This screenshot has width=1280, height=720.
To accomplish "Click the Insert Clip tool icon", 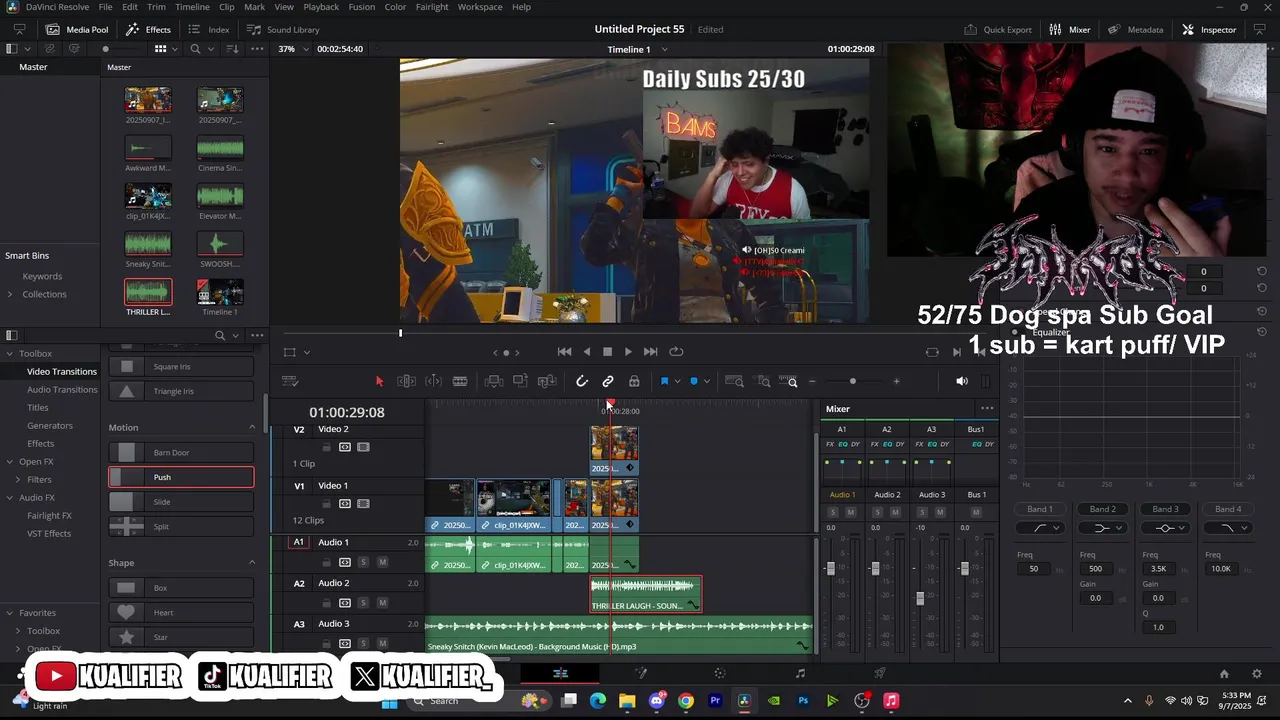I will 493,381.
